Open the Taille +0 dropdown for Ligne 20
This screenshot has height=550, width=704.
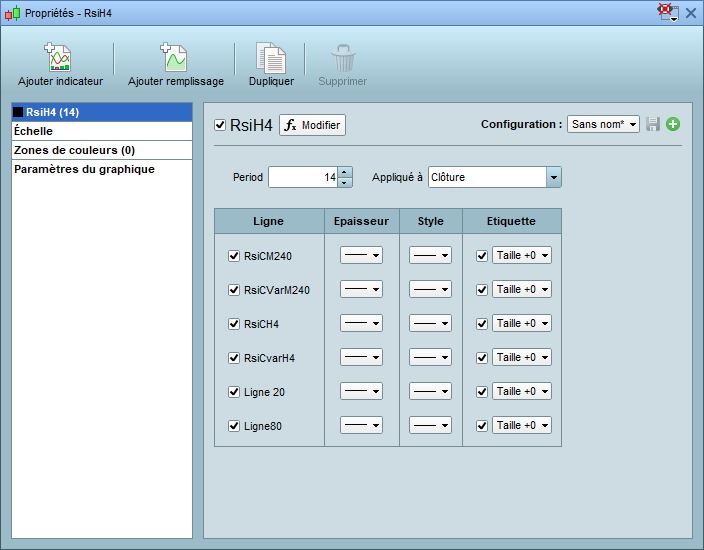(x=522, y=392)
